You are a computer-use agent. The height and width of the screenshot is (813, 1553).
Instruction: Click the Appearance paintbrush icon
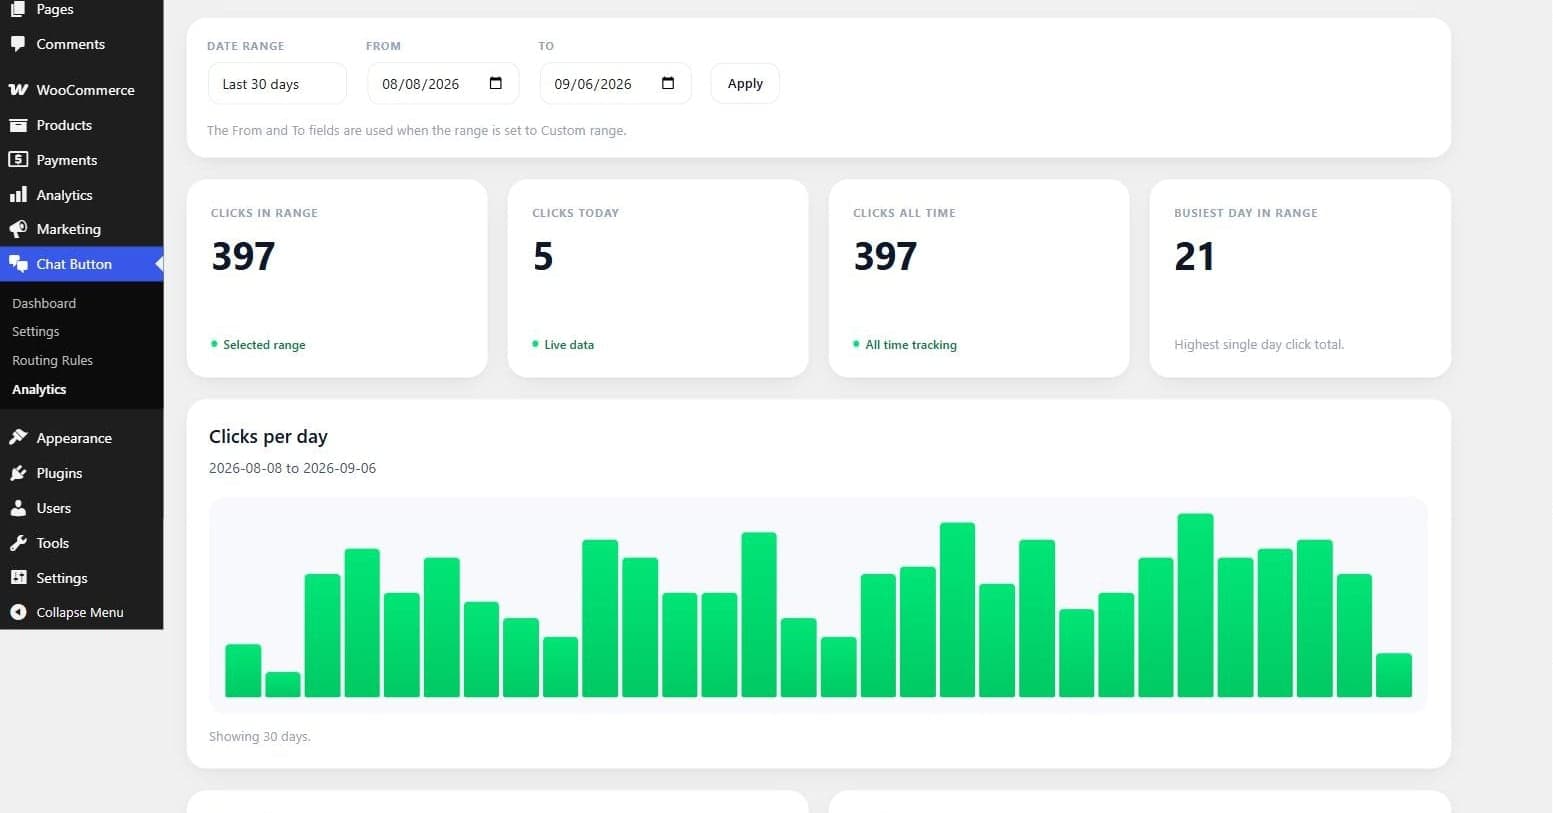[18, 438]
